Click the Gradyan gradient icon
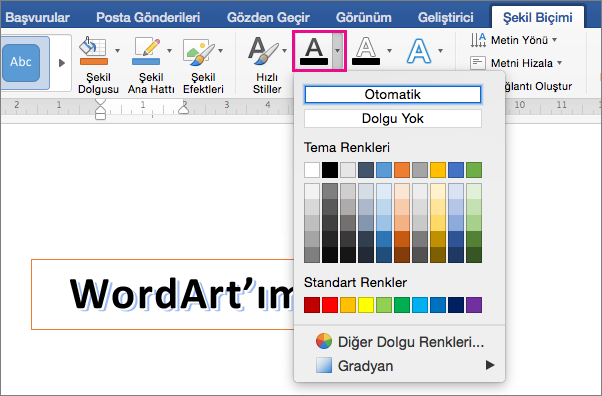This screenshot has width=602, height=396. tap(324, 365)
